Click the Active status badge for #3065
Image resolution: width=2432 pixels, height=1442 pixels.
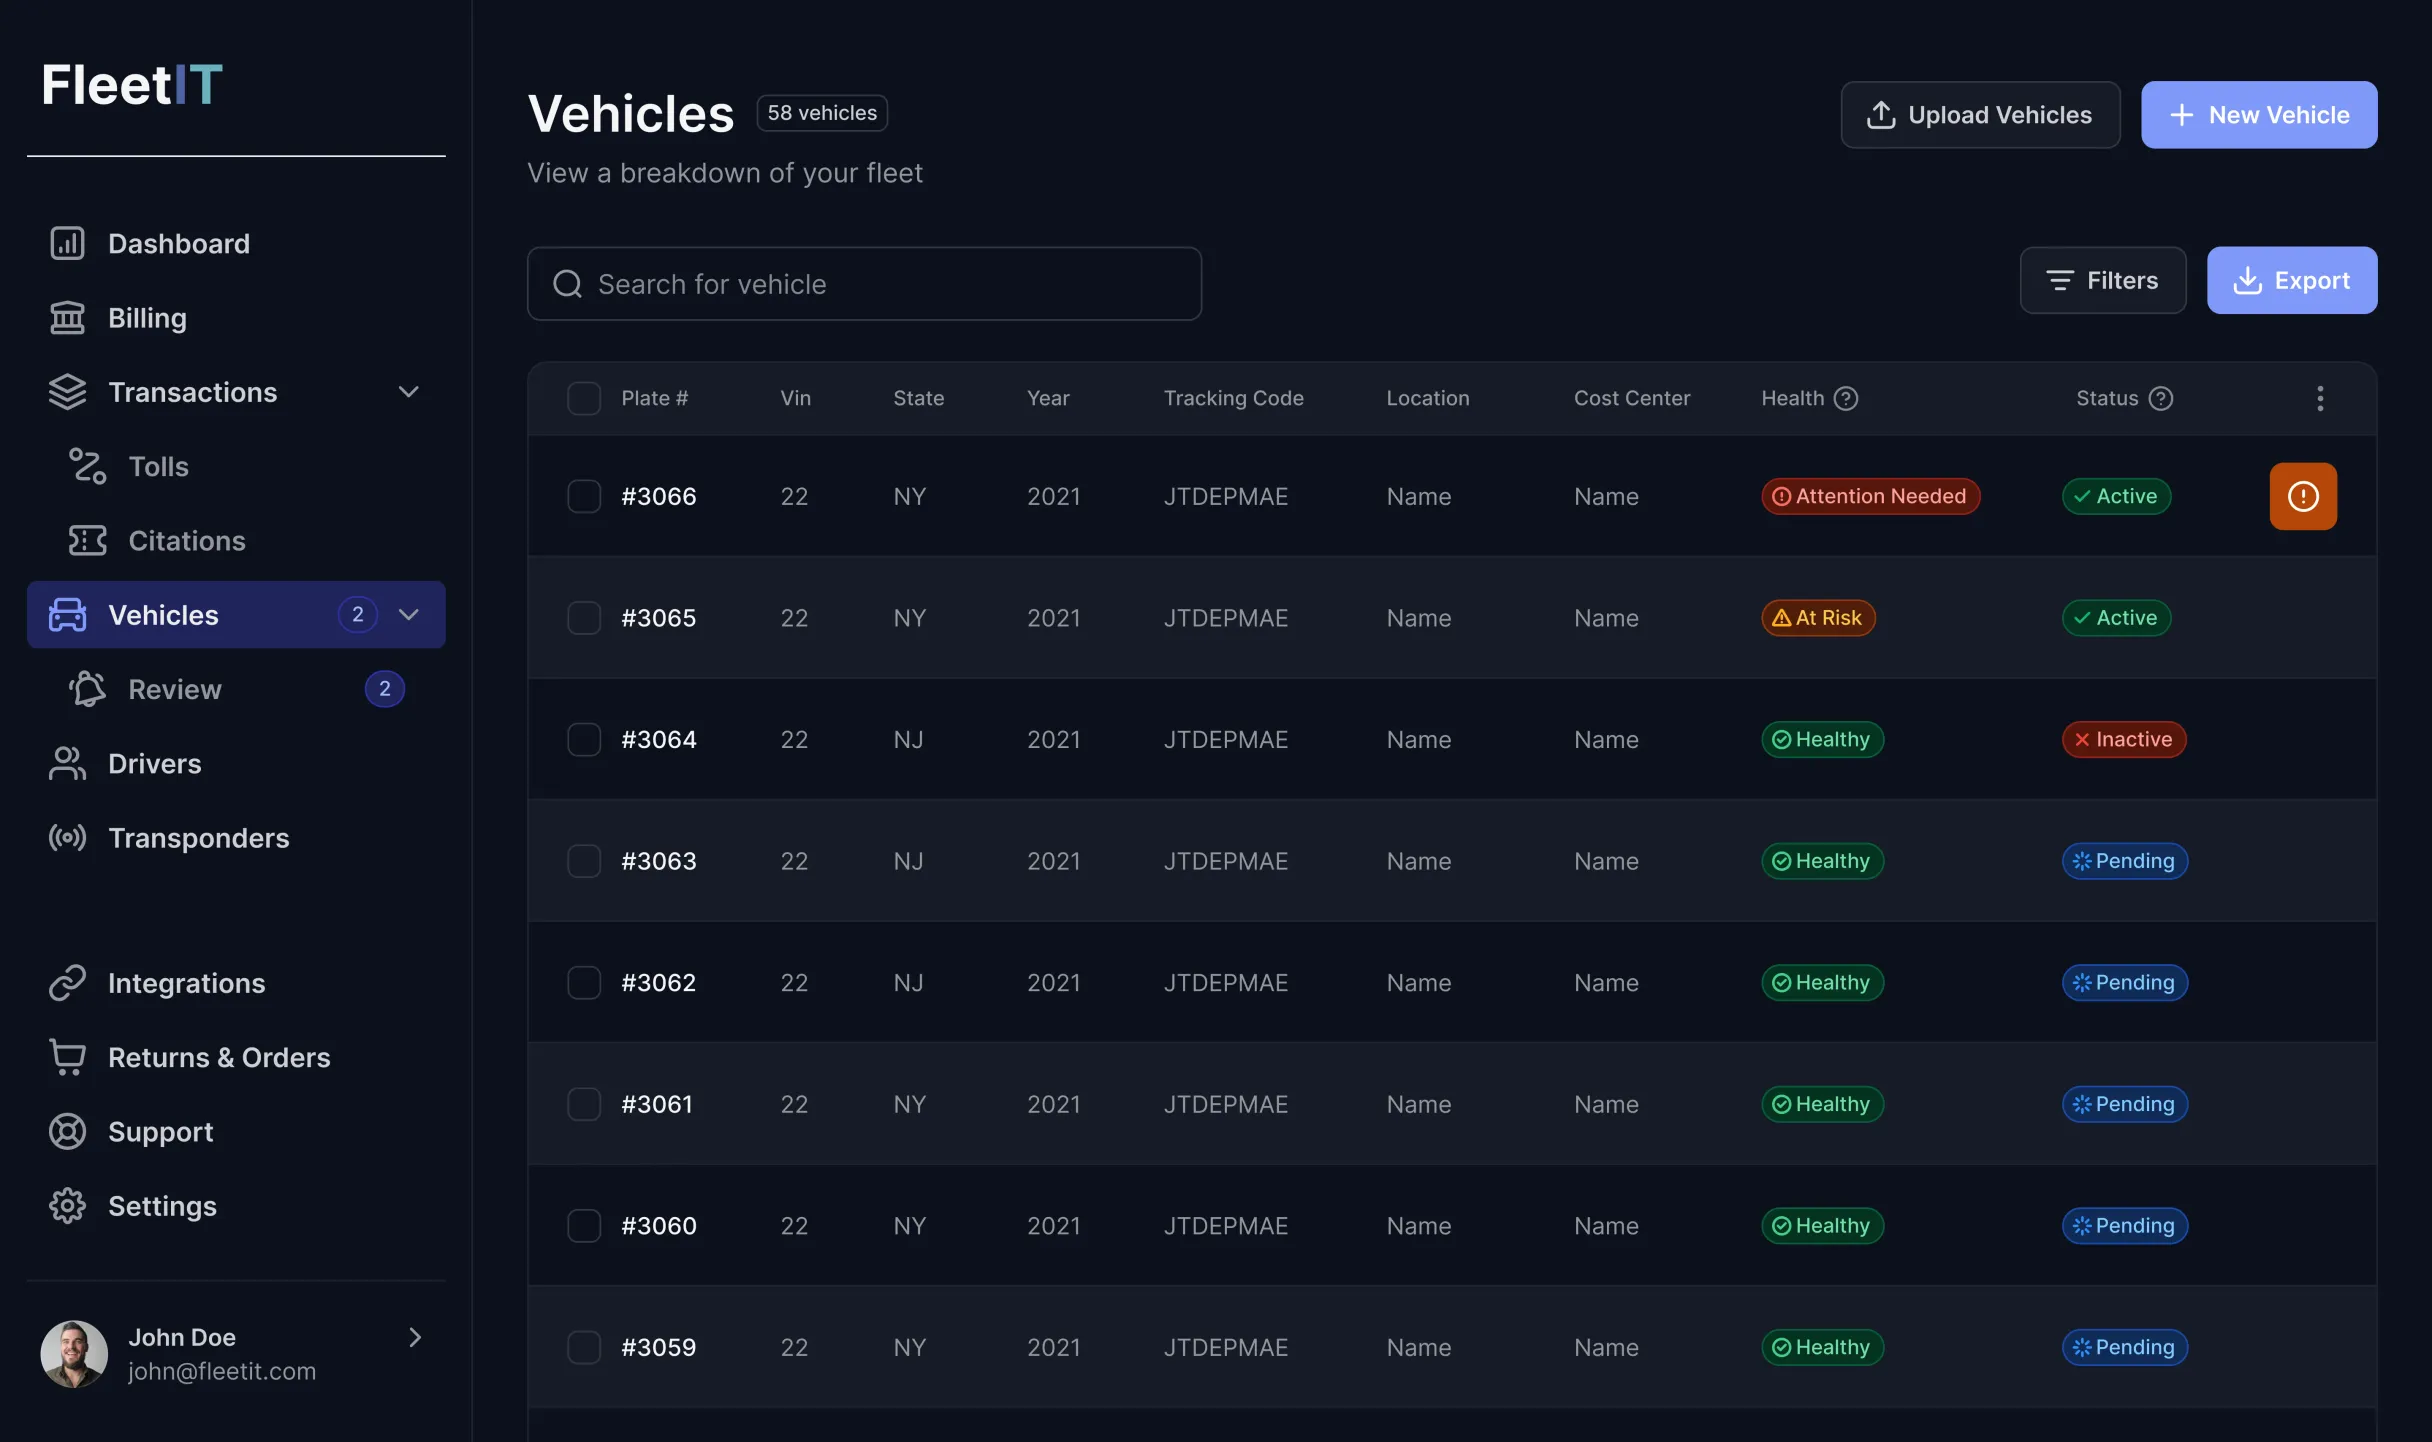point(2116,618)
